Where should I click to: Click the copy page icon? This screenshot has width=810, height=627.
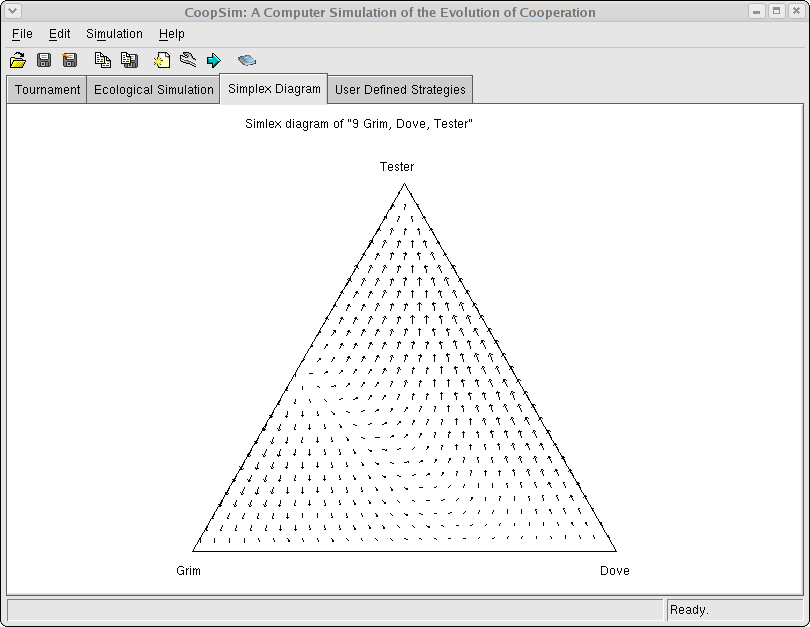102,60
